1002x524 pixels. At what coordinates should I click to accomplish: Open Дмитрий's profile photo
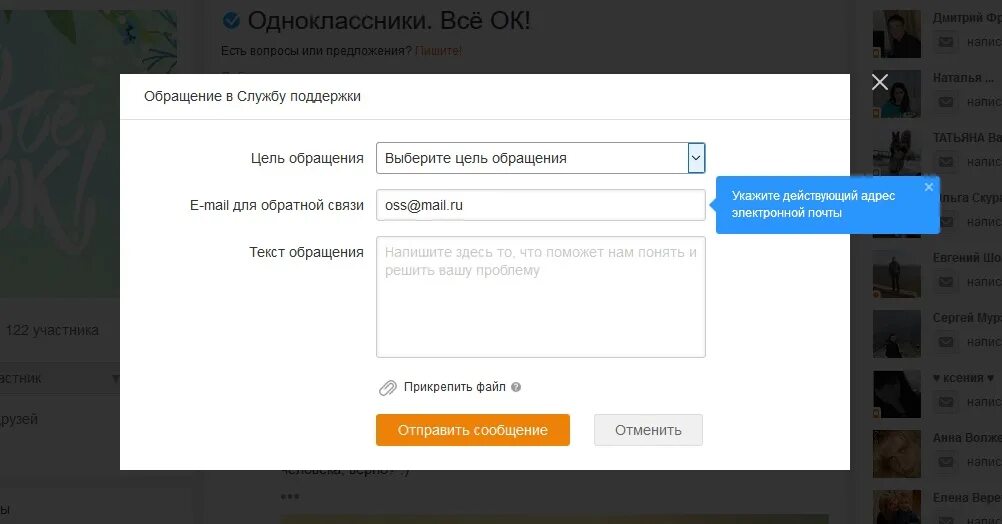[x=897, y=34]
